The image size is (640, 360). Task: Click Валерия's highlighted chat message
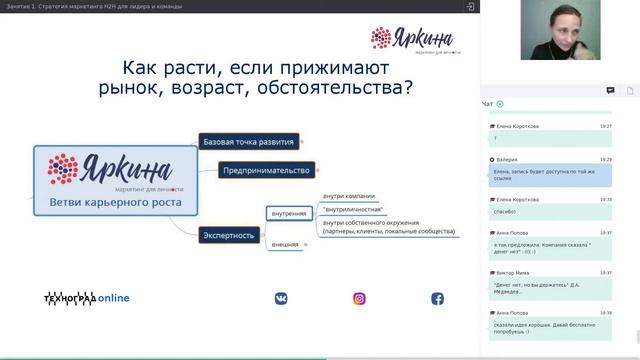tap(550, 175)
